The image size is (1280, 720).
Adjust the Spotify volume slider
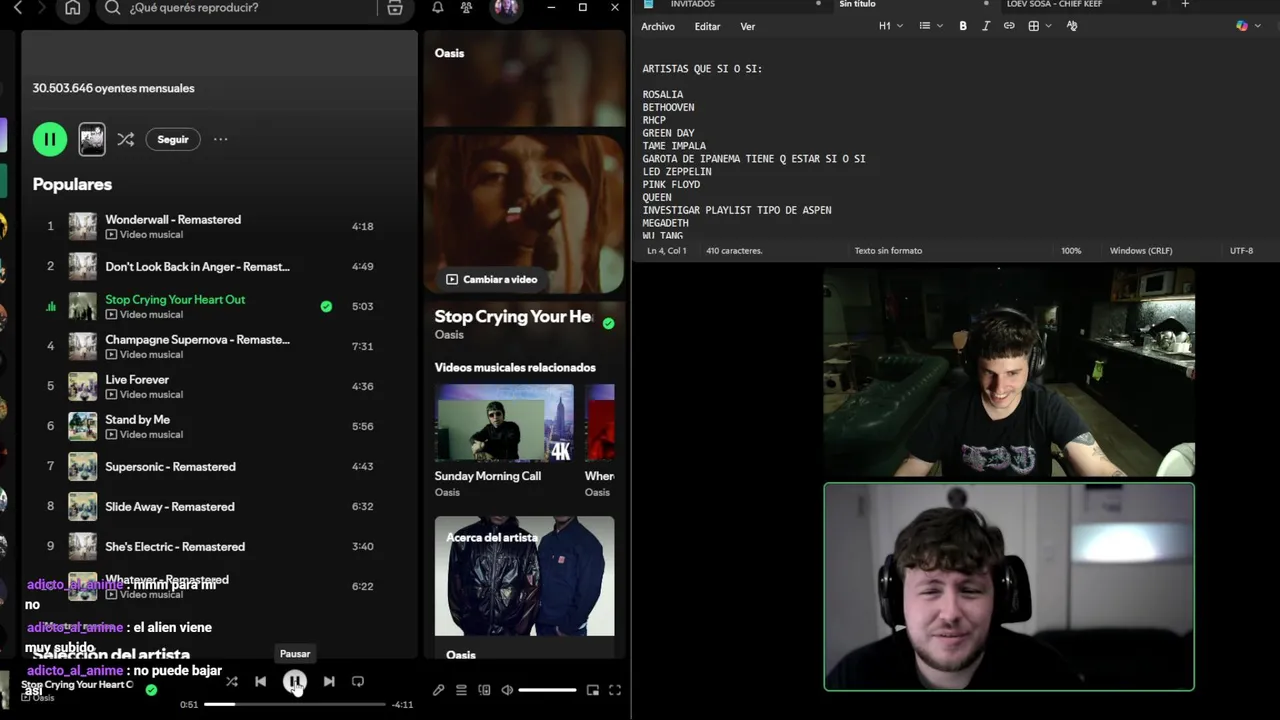(x=547, y=690)
